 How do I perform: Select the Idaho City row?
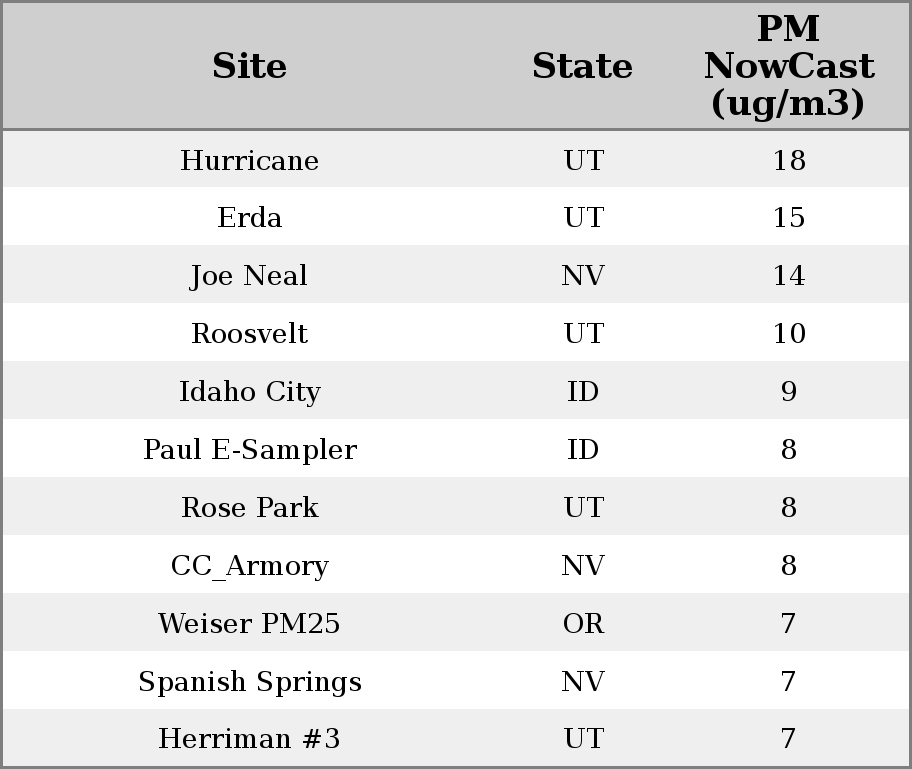click(249, 392)
